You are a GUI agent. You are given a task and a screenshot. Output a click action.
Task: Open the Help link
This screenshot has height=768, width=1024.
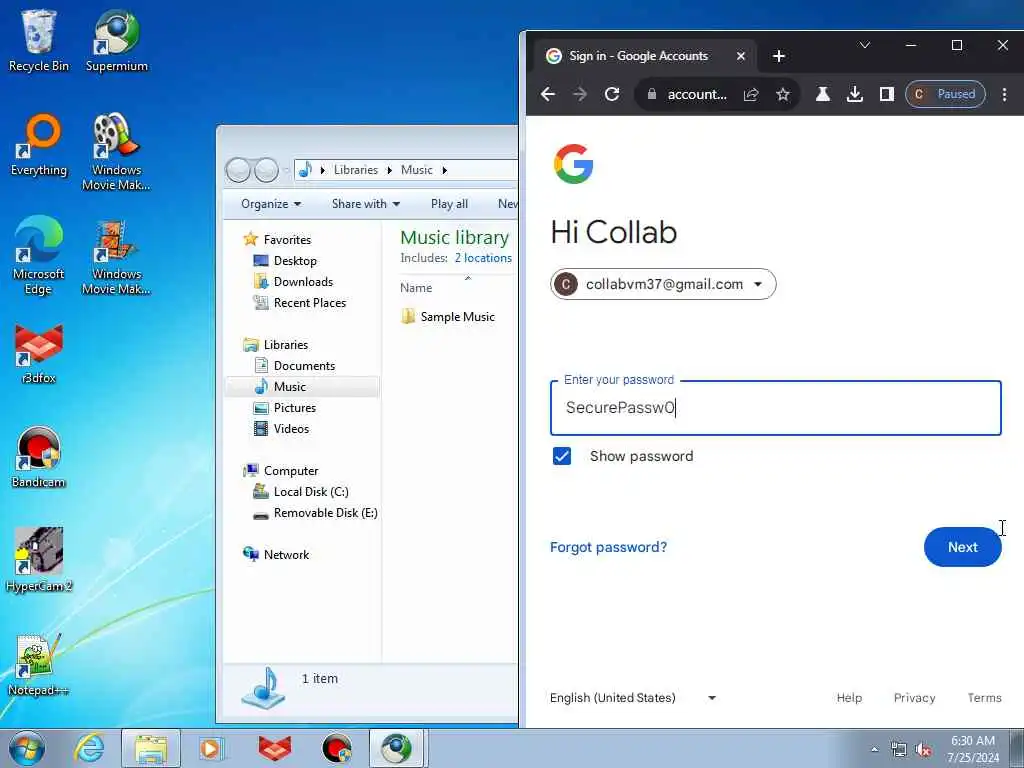(849, 697)
